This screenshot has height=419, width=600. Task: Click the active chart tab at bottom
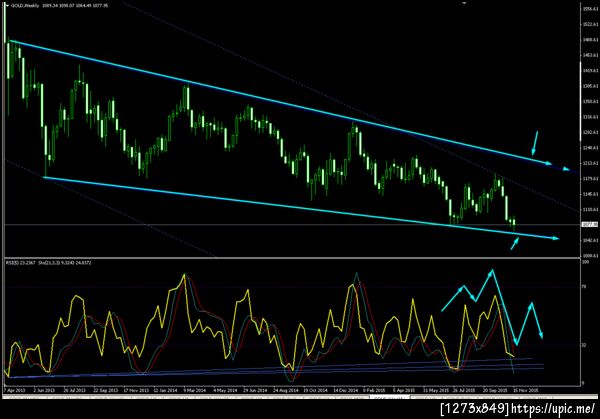pyautogui.click(x=390, y=397)
